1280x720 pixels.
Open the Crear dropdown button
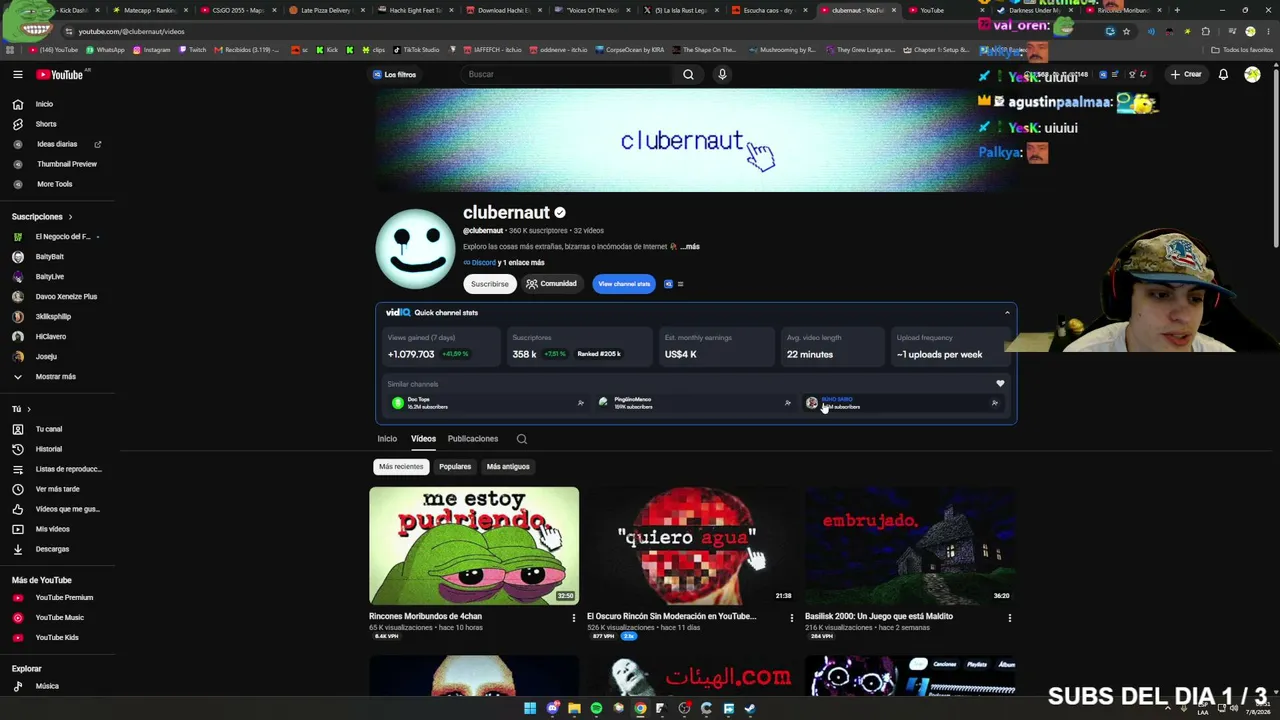click(1186, 74)
